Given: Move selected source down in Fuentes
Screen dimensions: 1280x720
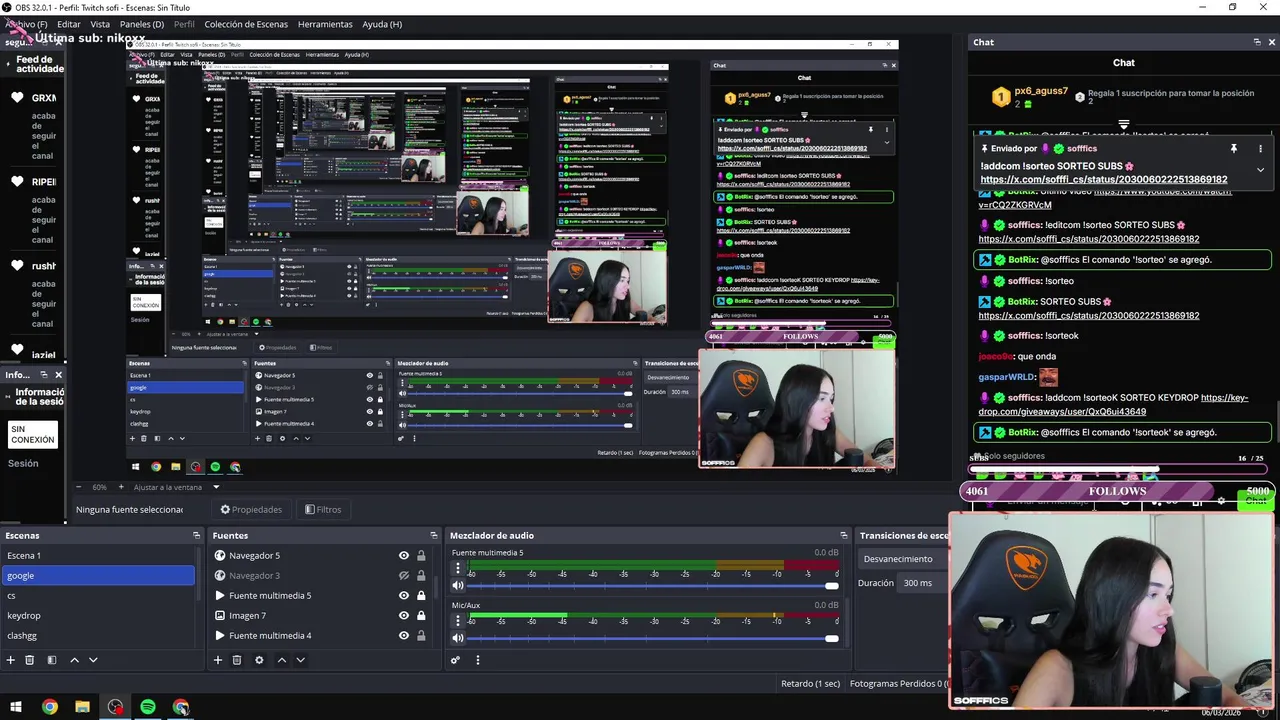Looking at the screenshot, I should (300, 660).
